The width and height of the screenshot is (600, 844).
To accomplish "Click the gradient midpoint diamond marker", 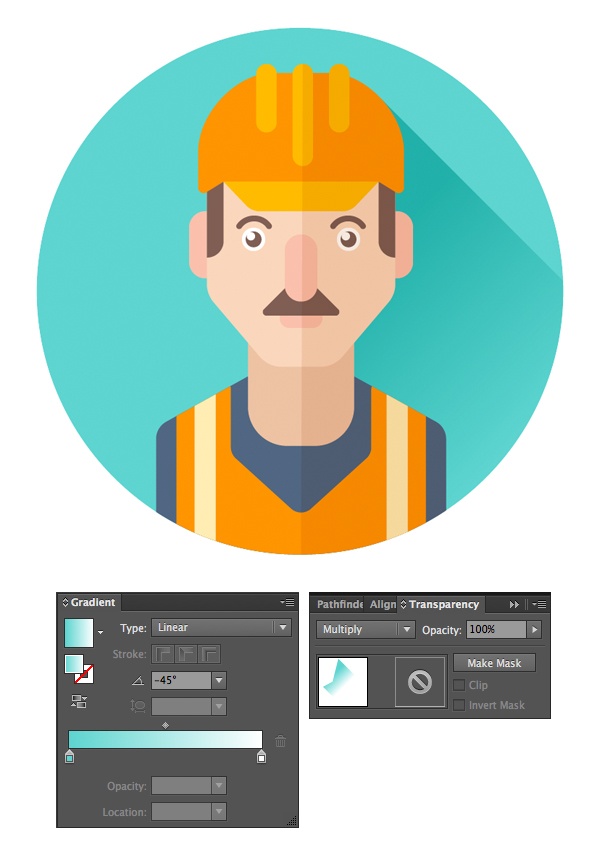I will (165, 725).
